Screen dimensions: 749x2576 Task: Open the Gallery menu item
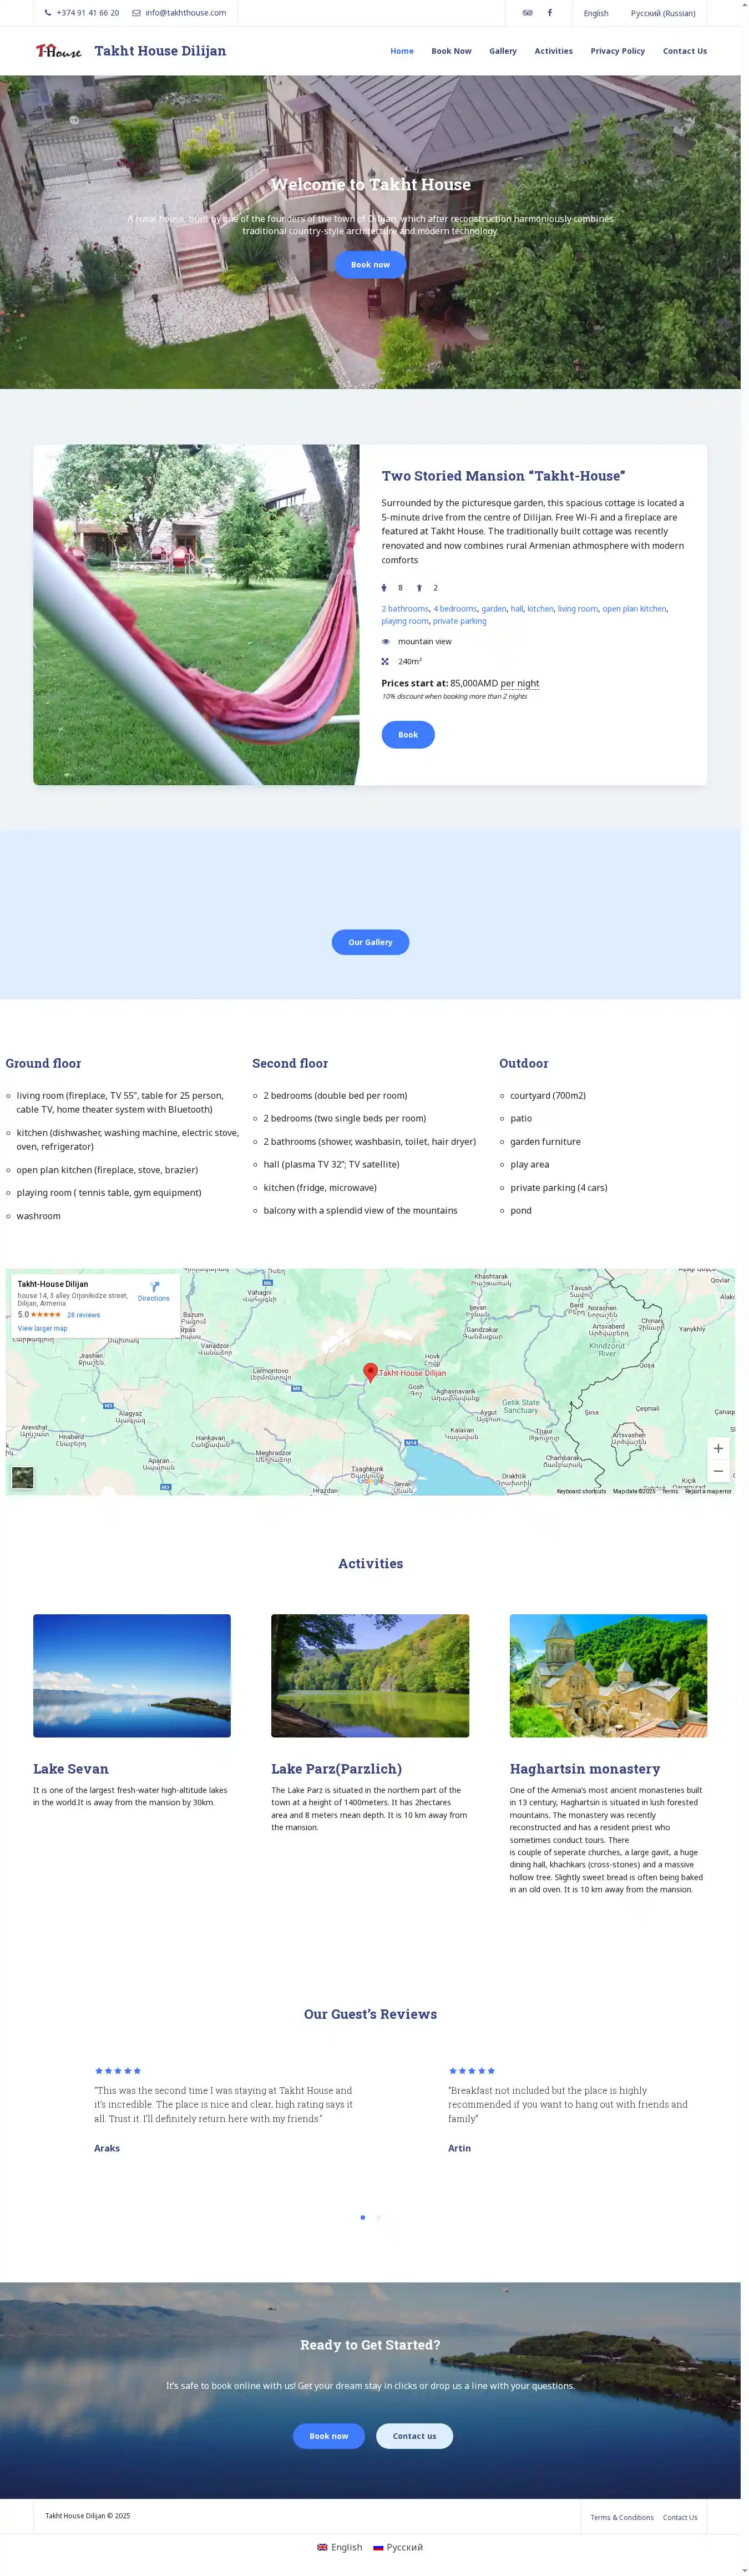tap(502, 51)
